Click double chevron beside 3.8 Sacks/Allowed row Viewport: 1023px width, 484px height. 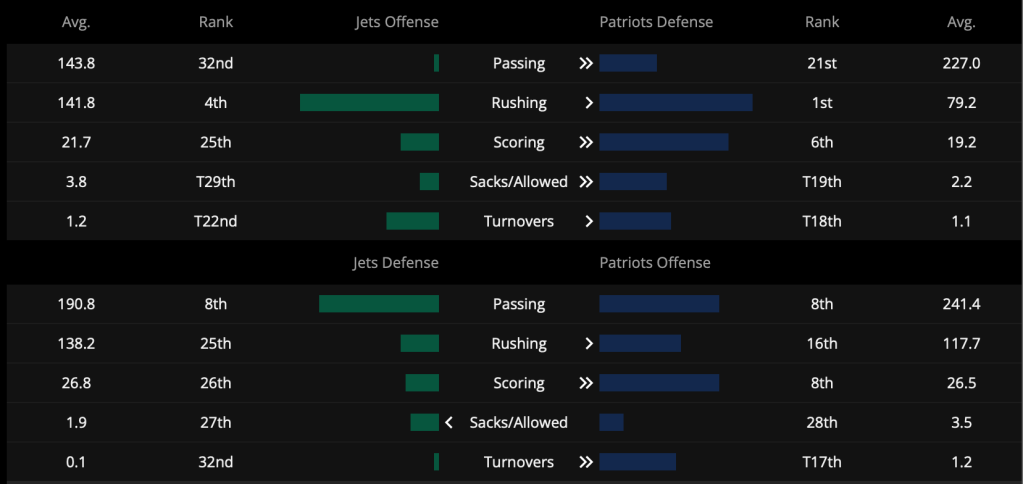coord(586,181)
